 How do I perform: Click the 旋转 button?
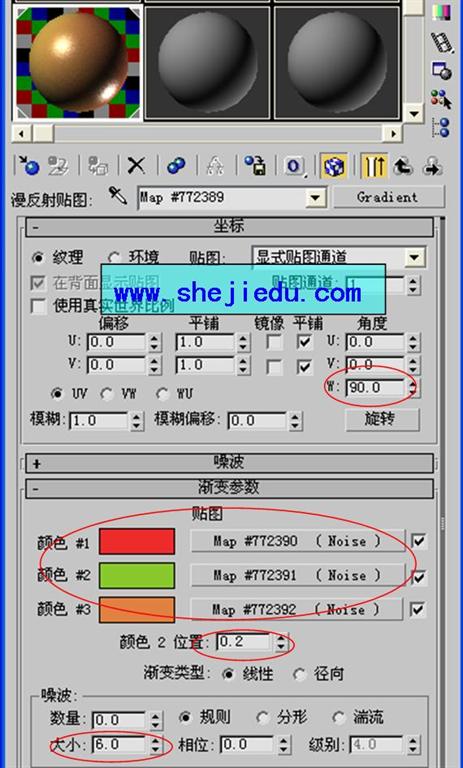click(x=382, y=419)
